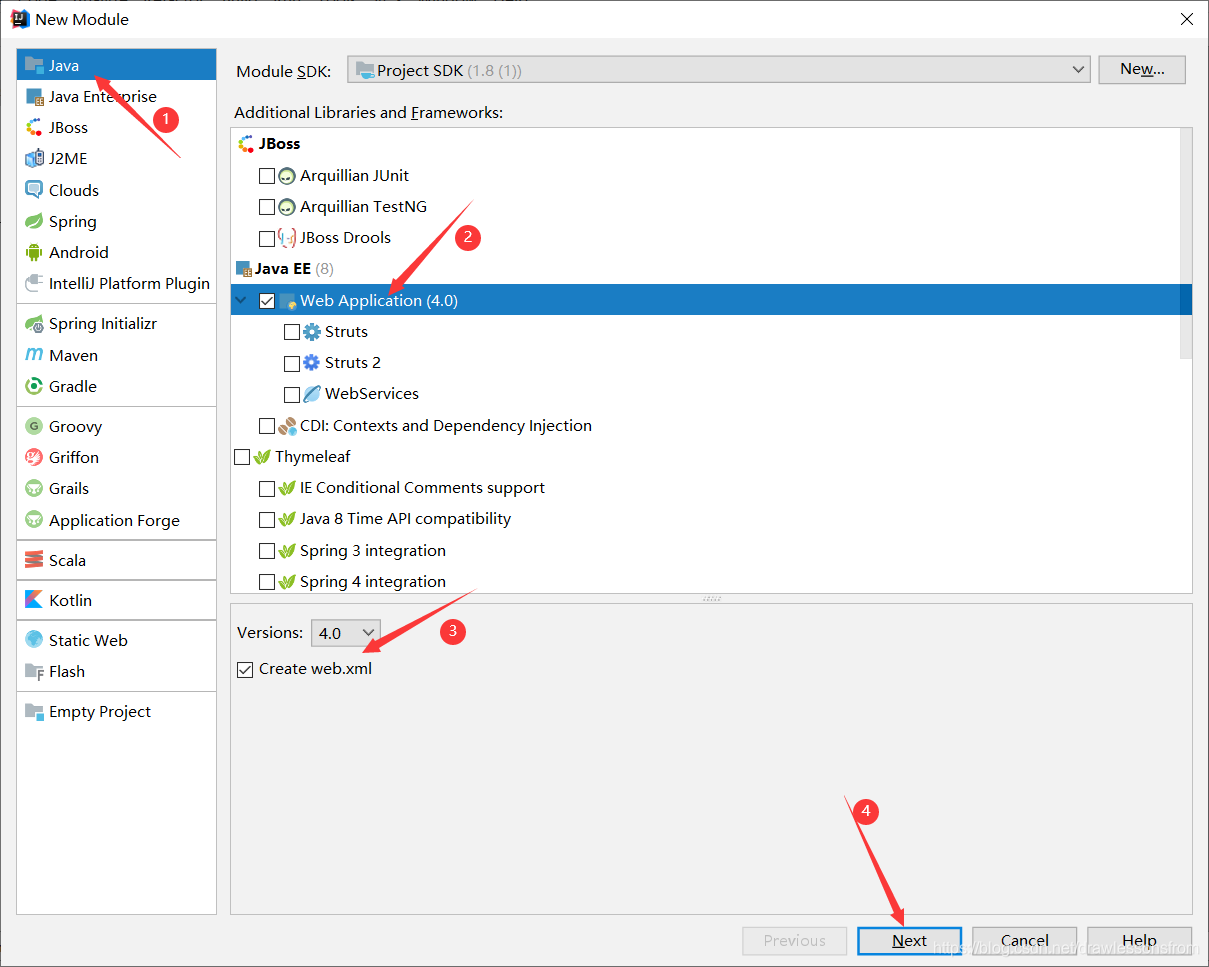Check the Struts framework checkbox
1209x967 pixels.
coord(292,331)
